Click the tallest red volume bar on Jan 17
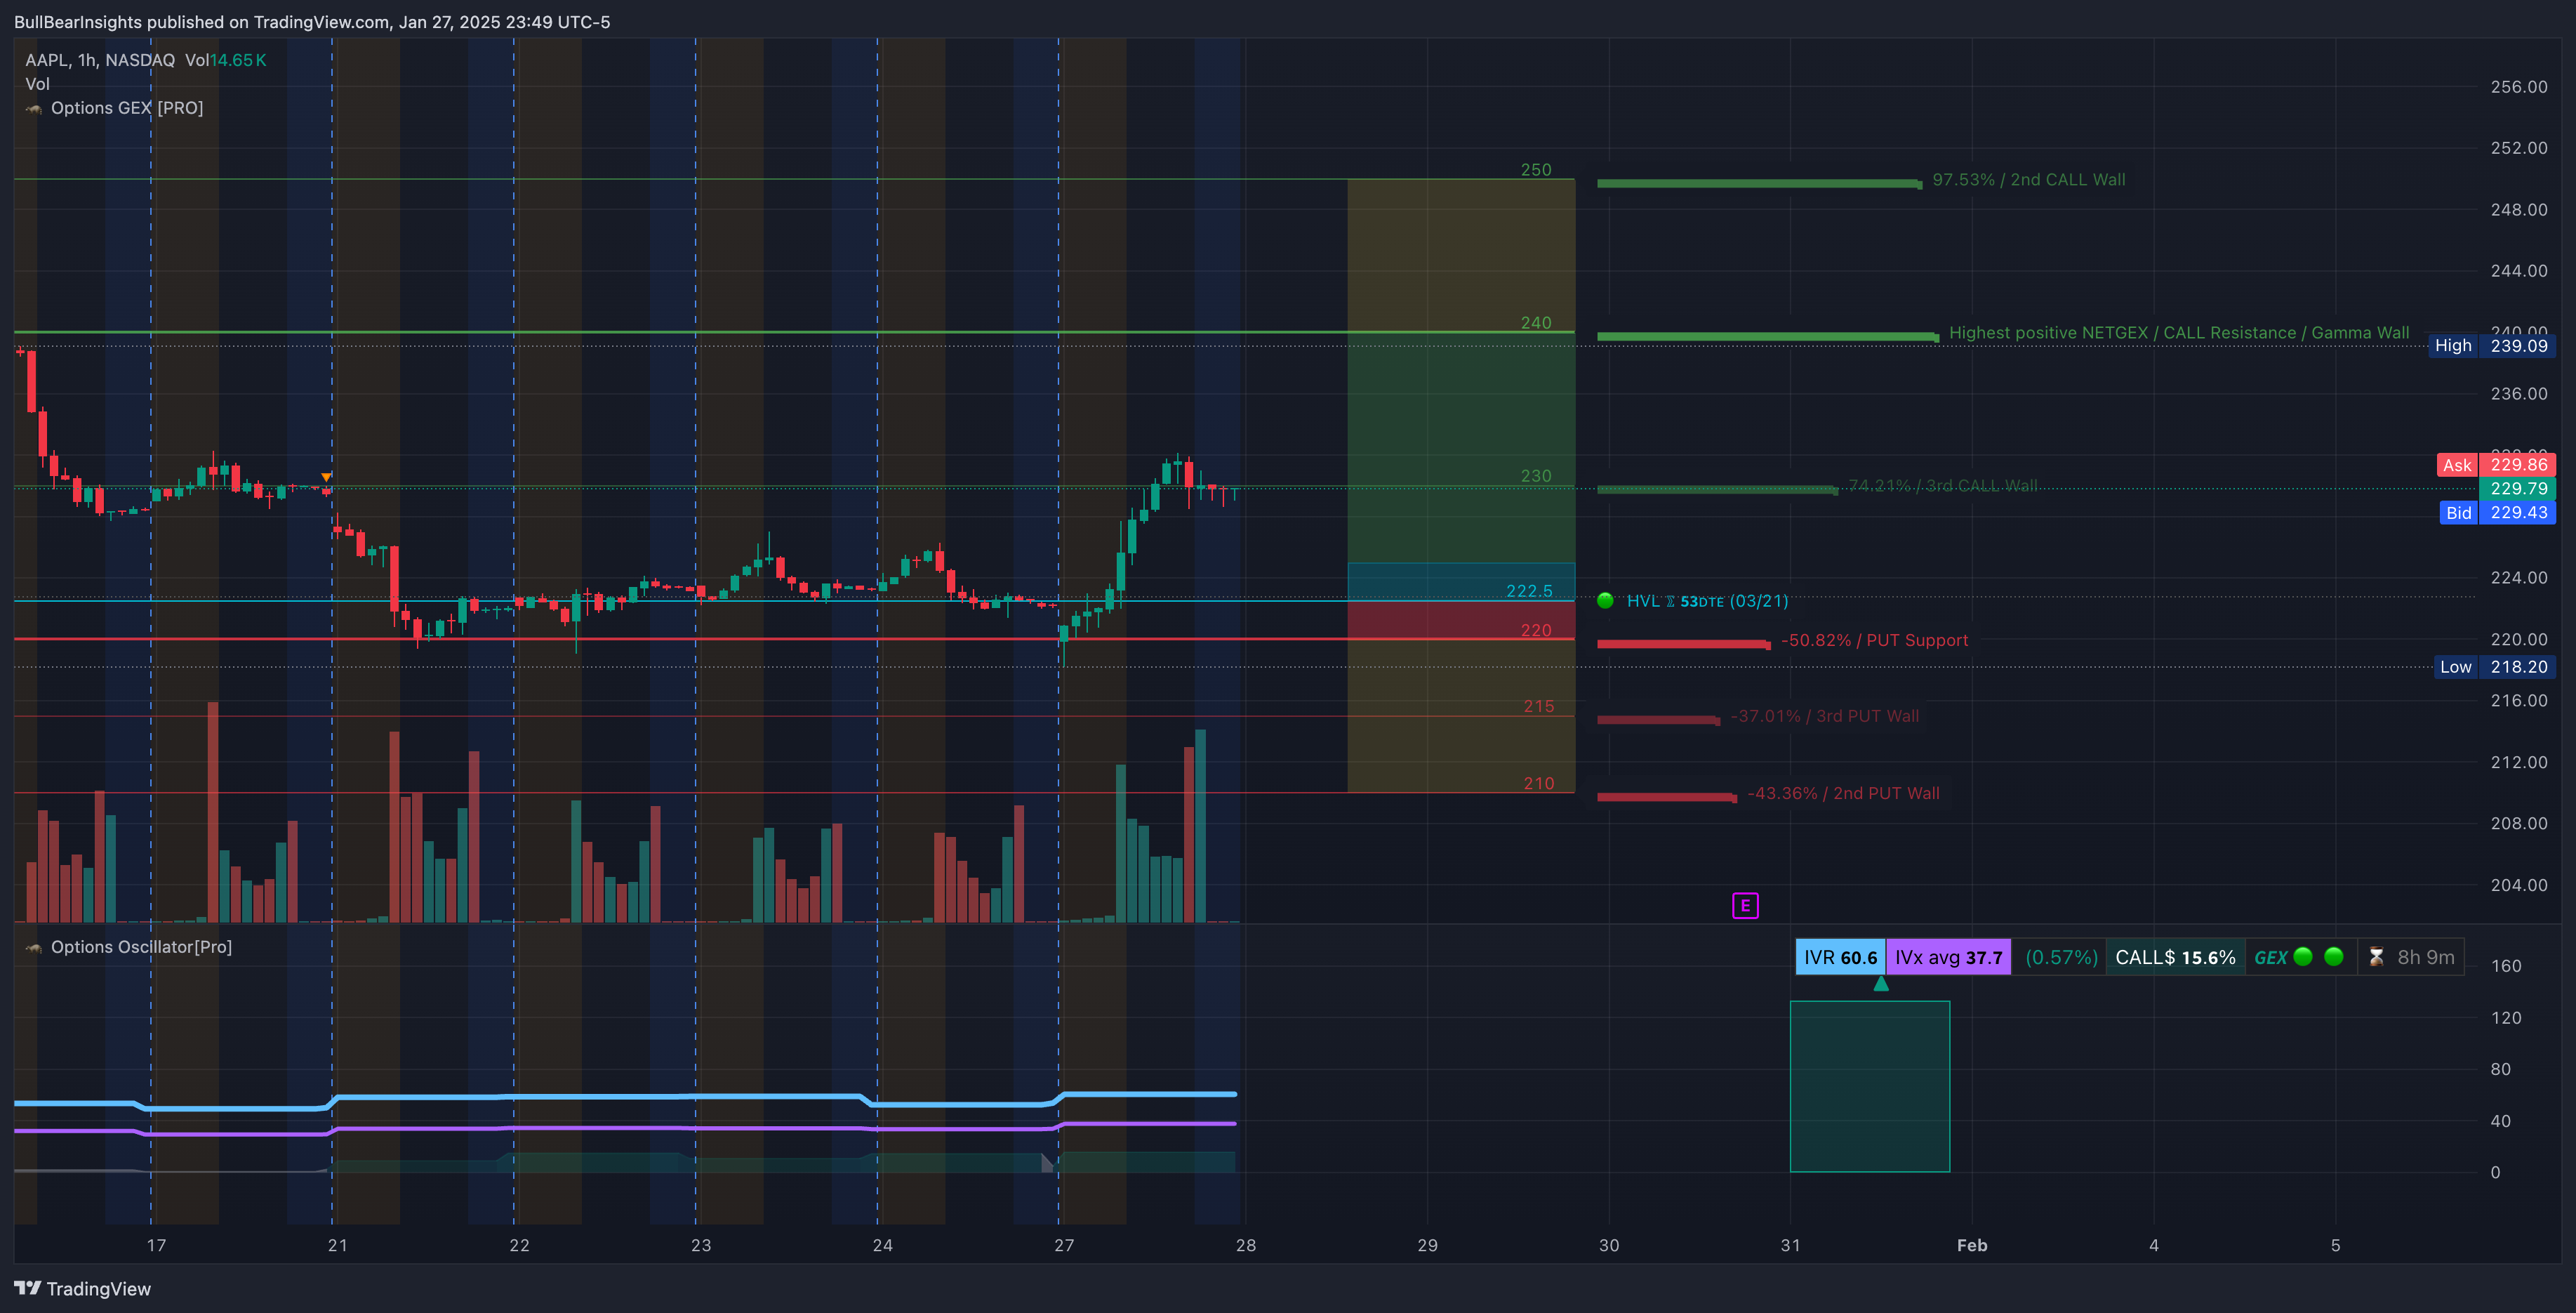Viewport: 2576px width, 1313px height. (213, 812)
